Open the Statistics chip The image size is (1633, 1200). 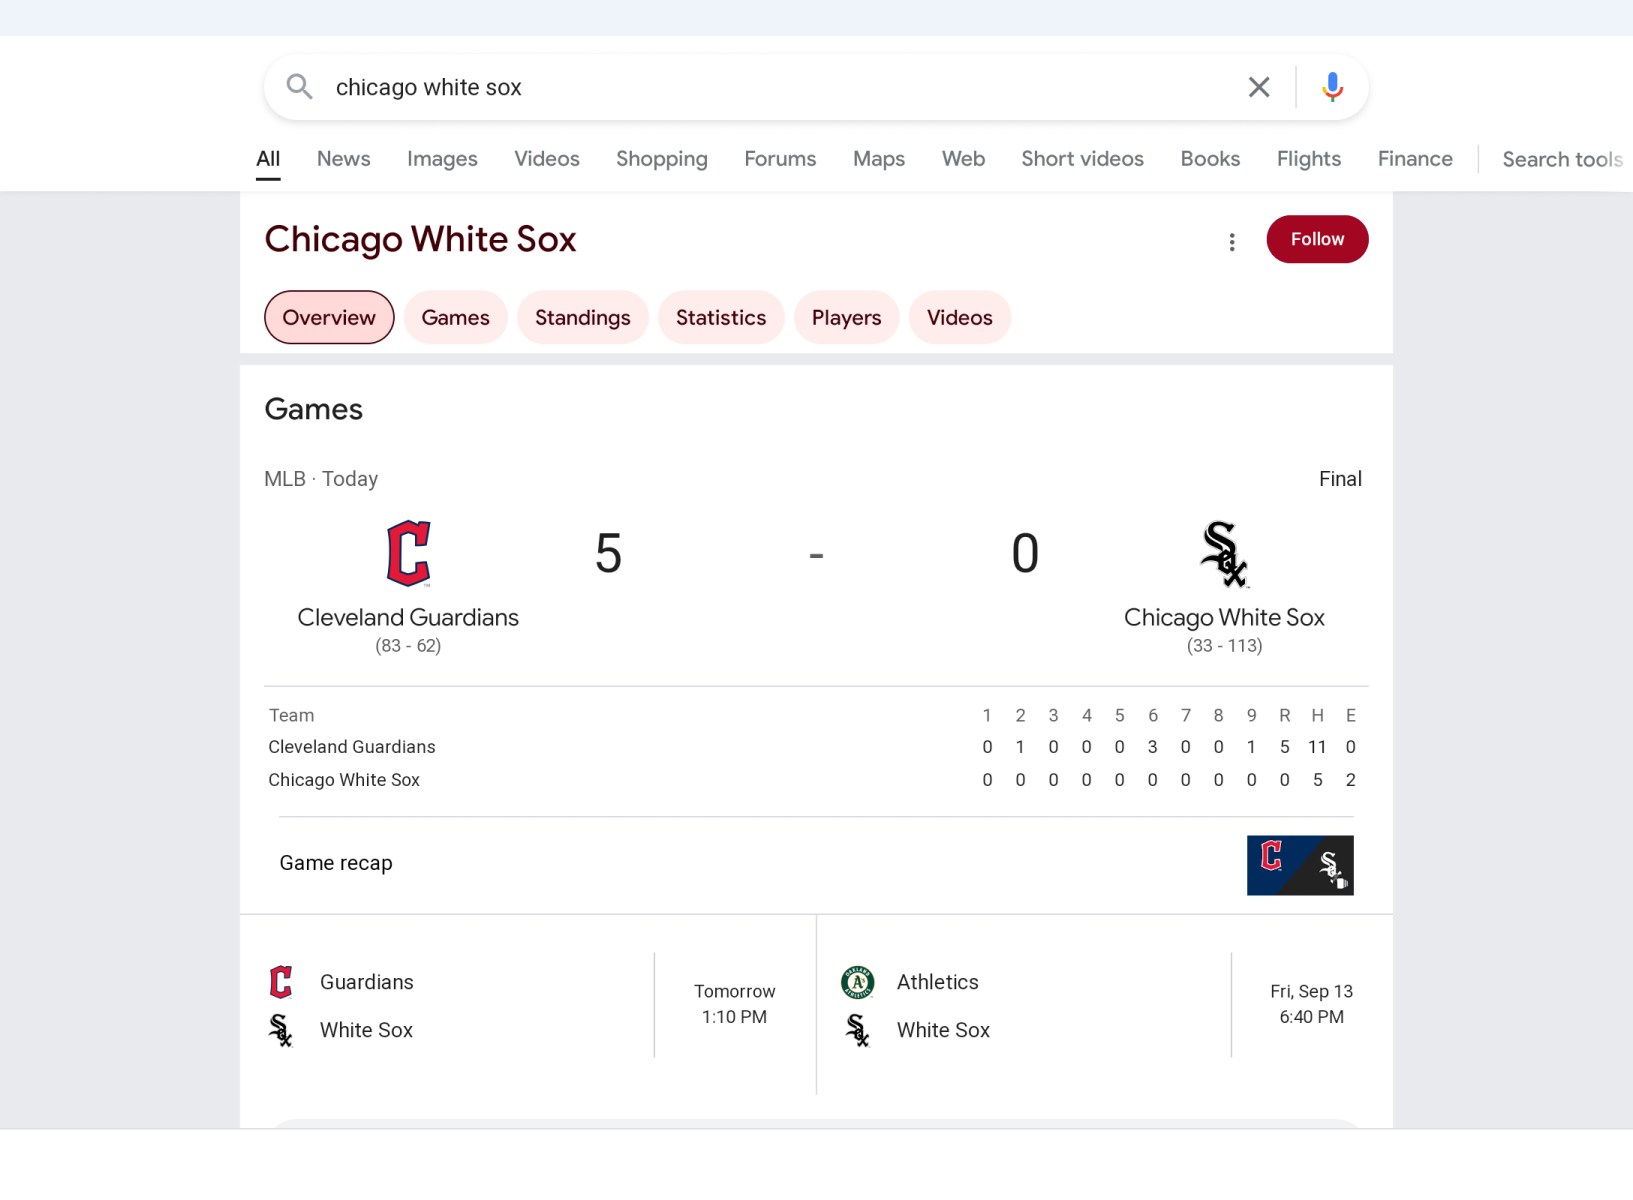720,317
